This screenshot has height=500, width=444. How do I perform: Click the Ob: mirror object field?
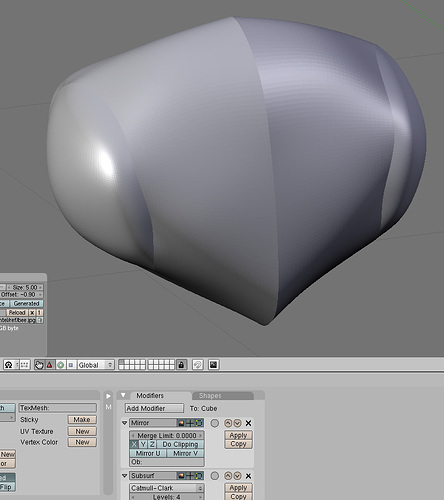(167, 462)
